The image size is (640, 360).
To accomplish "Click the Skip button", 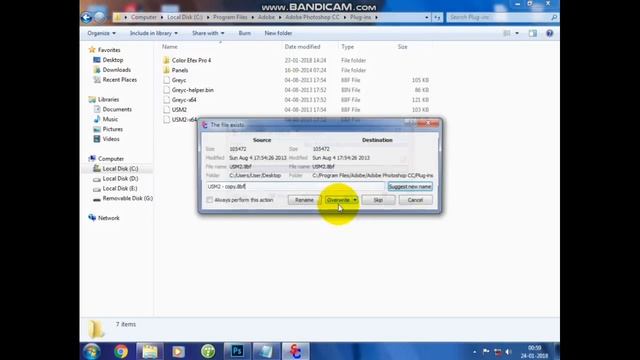I will [378, 200].
